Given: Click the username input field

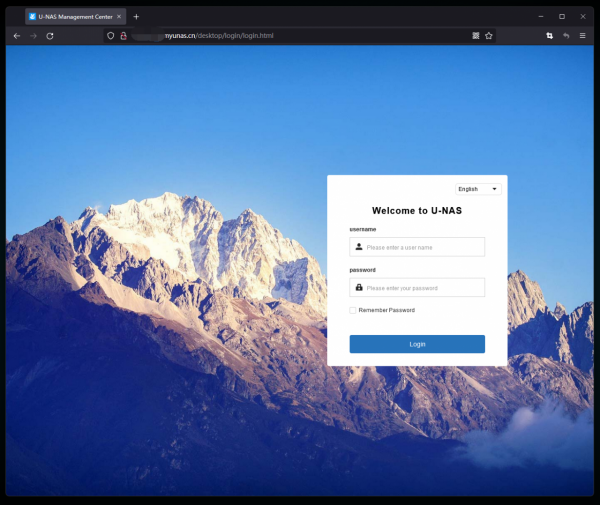Looking at the screenshot, I should click(x=423, y=247).
